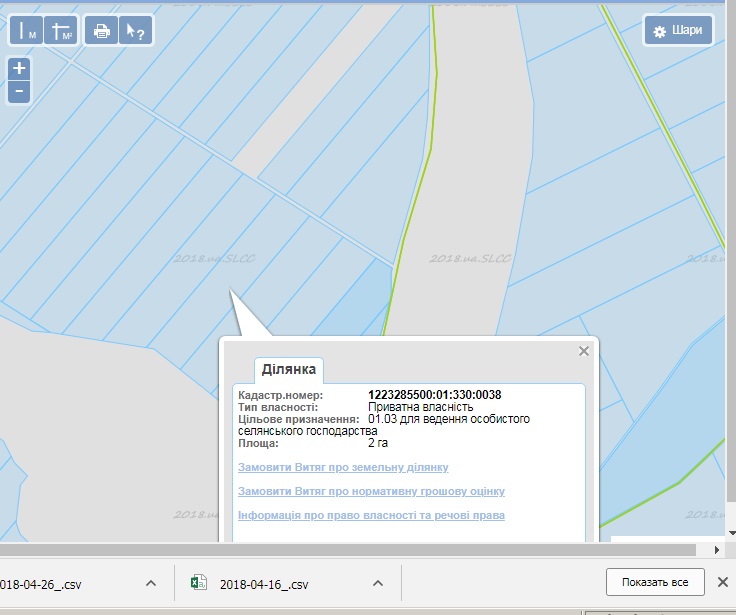Open downloaded file 2018-04-26_.csv
Viewport: 736px width, 615px height.
pyautogui.click(x=40, y=584)
